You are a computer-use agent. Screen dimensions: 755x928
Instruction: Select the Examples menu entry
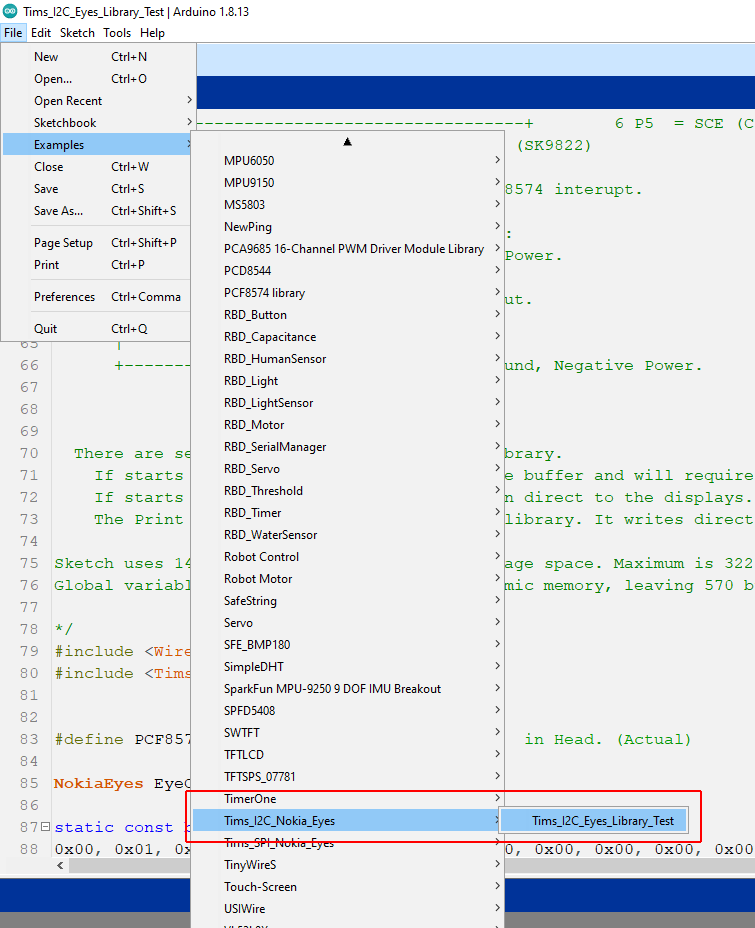click(x=98, y=144)
